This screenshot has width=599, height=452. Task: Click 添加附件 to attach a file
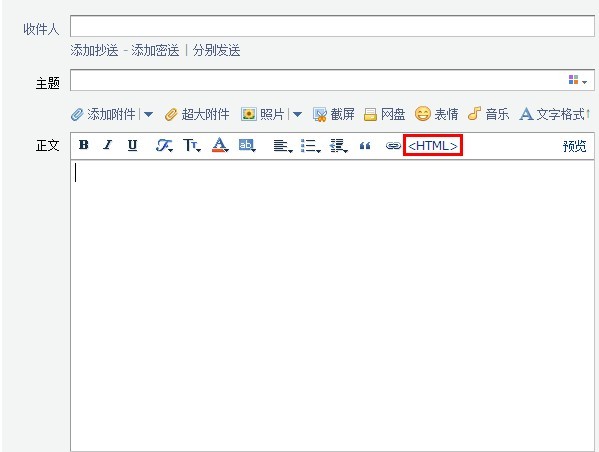104,114
